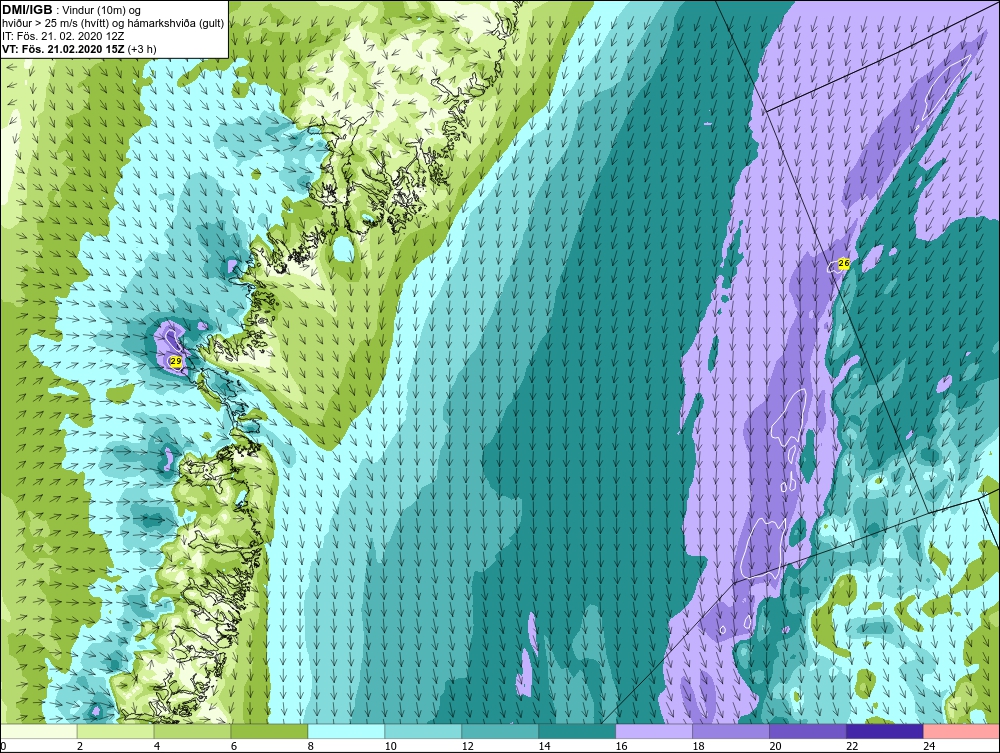Click the yellow 29 gust marker
1000x753 pixels.
tap(176, 361)
